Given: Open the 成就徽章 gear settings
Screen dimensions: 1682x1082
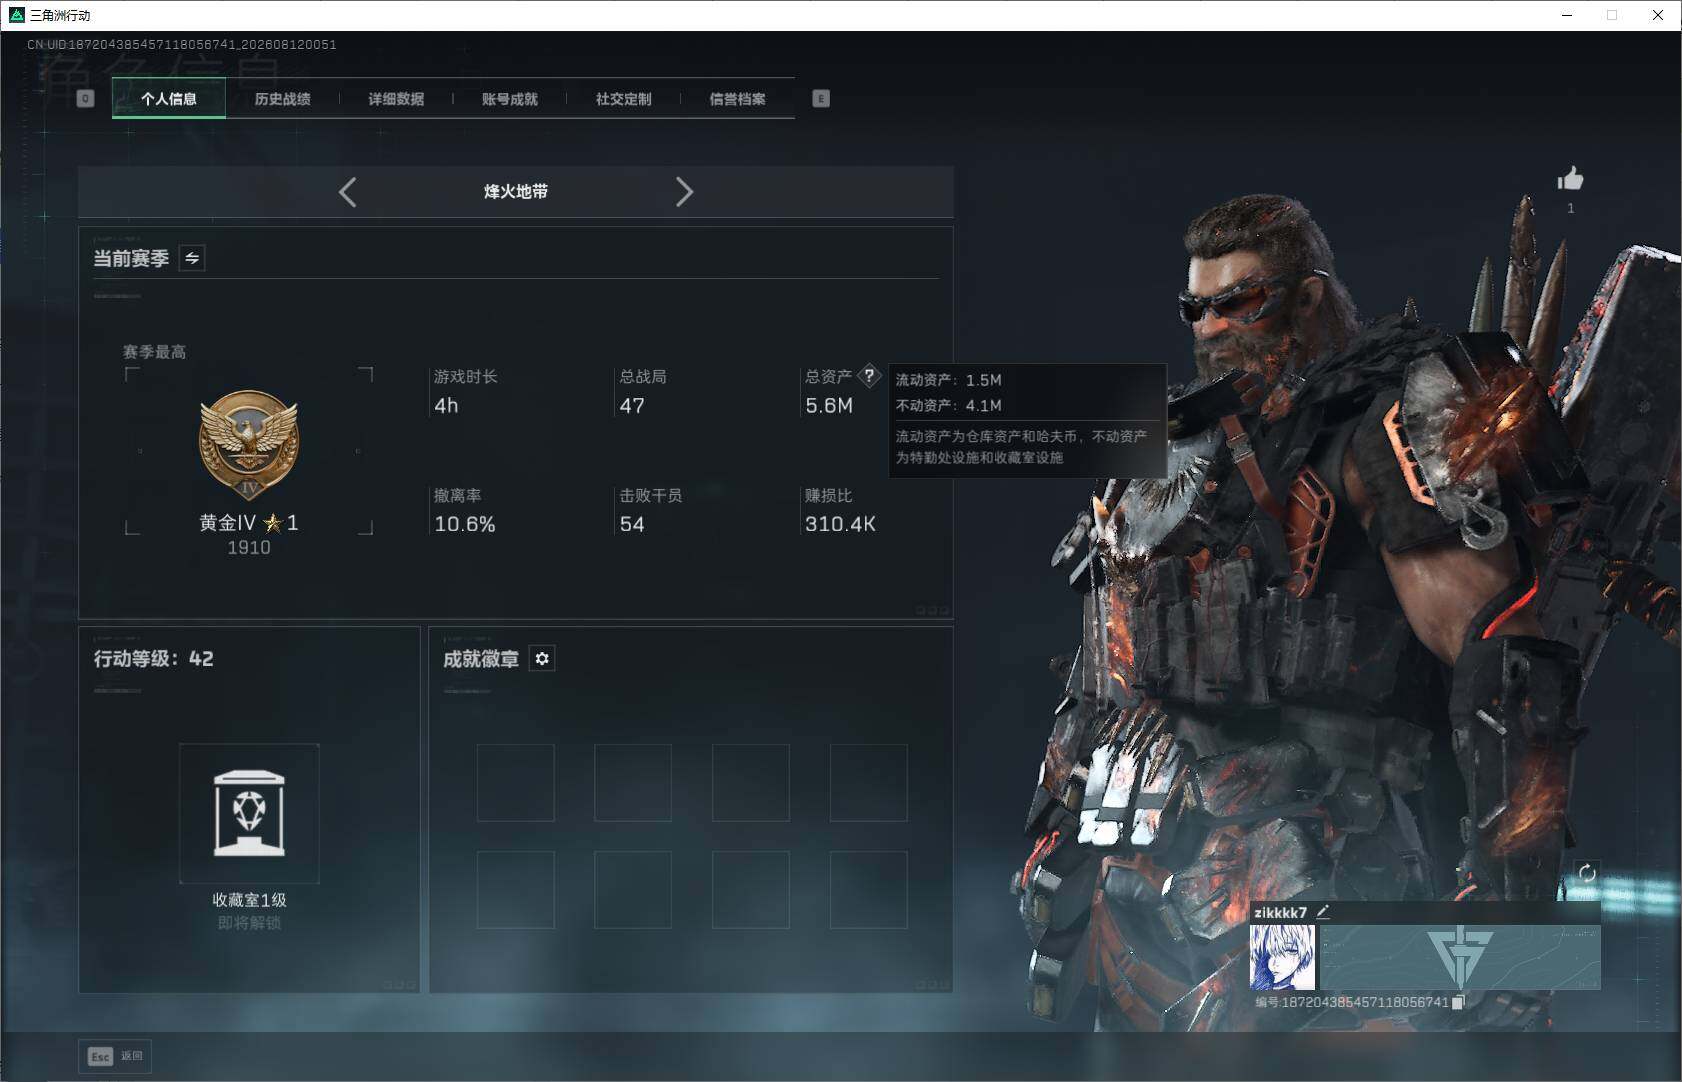Looking at the screenshot, I should click(x=542, y=658).
